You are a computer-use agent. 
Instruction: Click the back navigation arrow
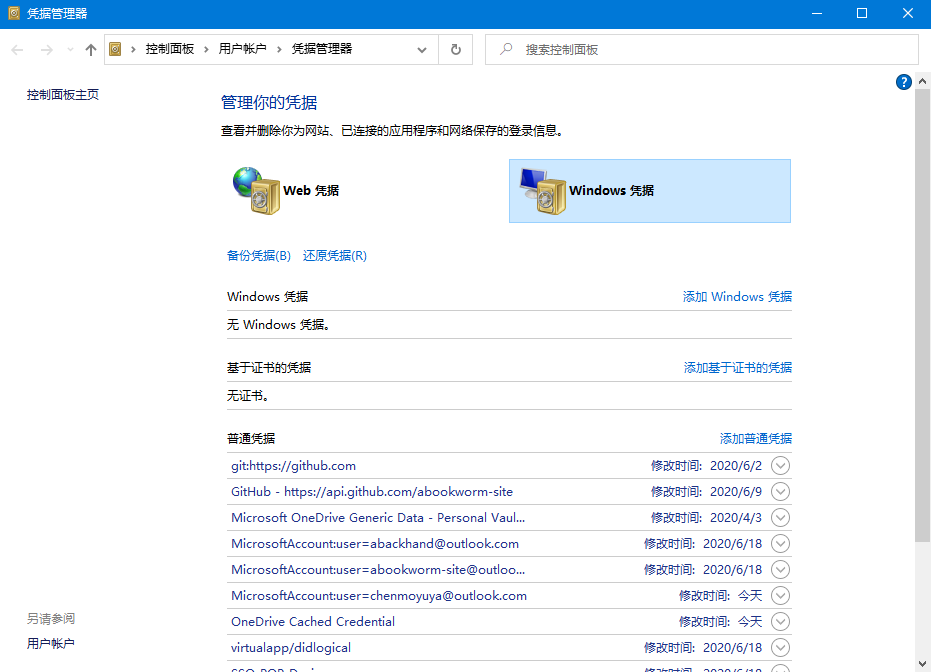pos(18,49)
